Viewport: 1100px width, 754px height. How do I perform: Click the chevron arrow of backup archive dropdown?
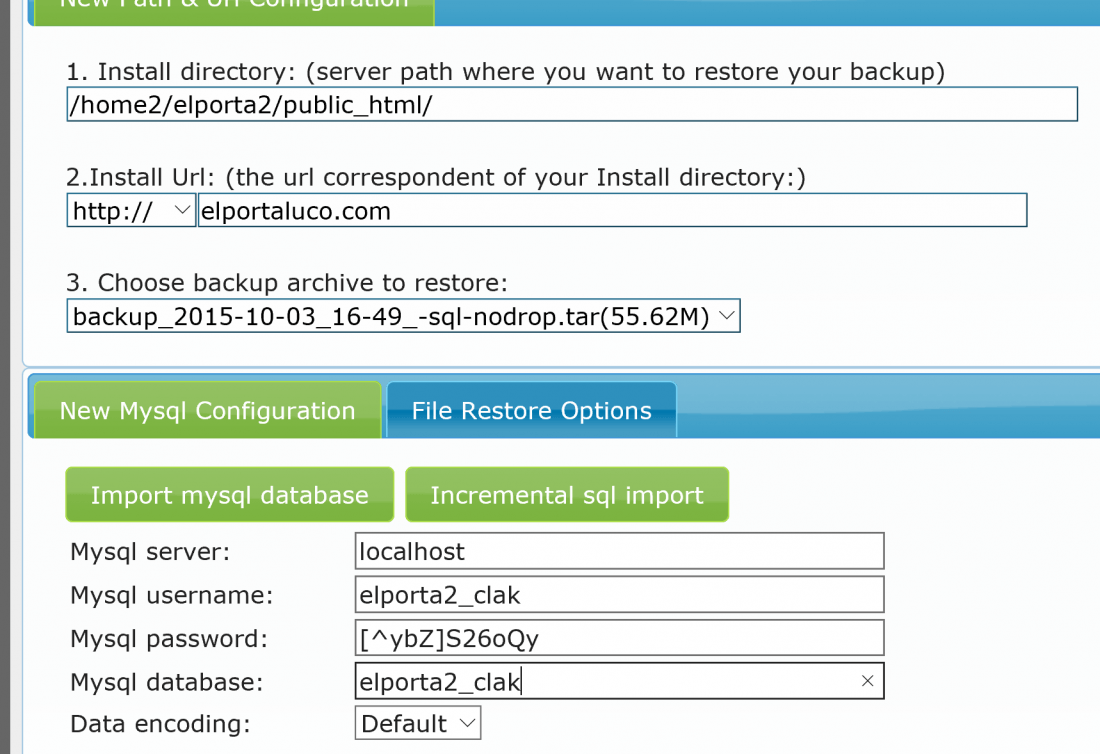click(x=727, y=316)
